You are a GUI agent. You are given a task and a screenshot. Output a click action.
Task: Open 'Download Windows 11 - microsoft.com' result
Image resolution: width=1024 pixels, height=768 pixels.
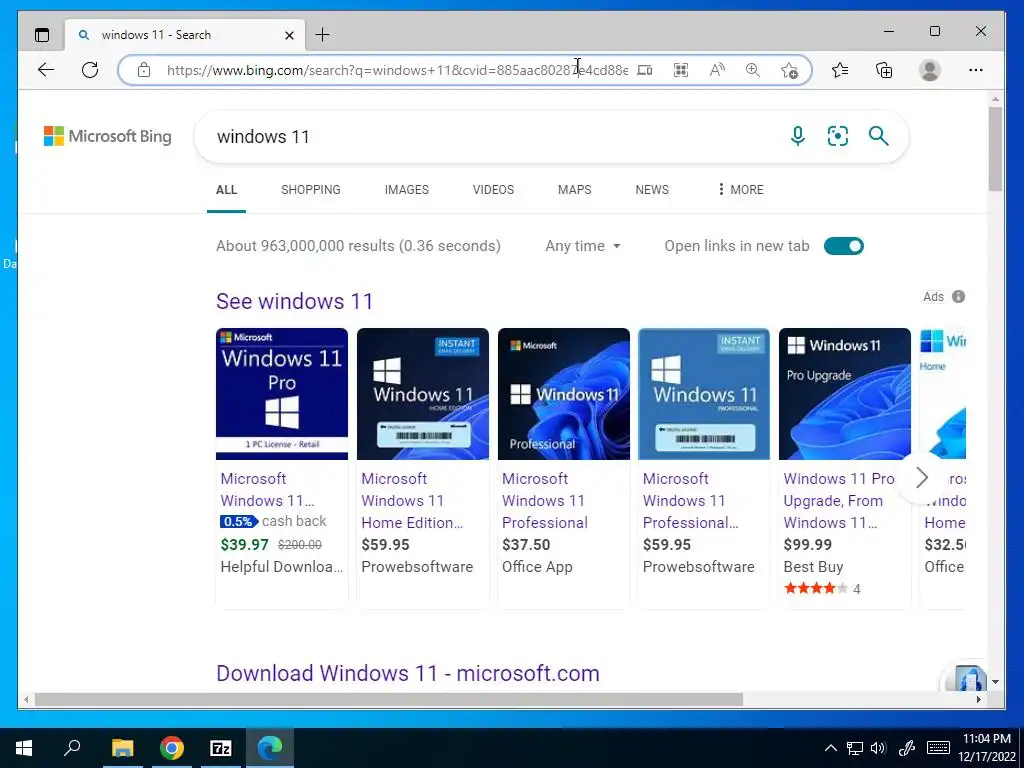(408, 673)
